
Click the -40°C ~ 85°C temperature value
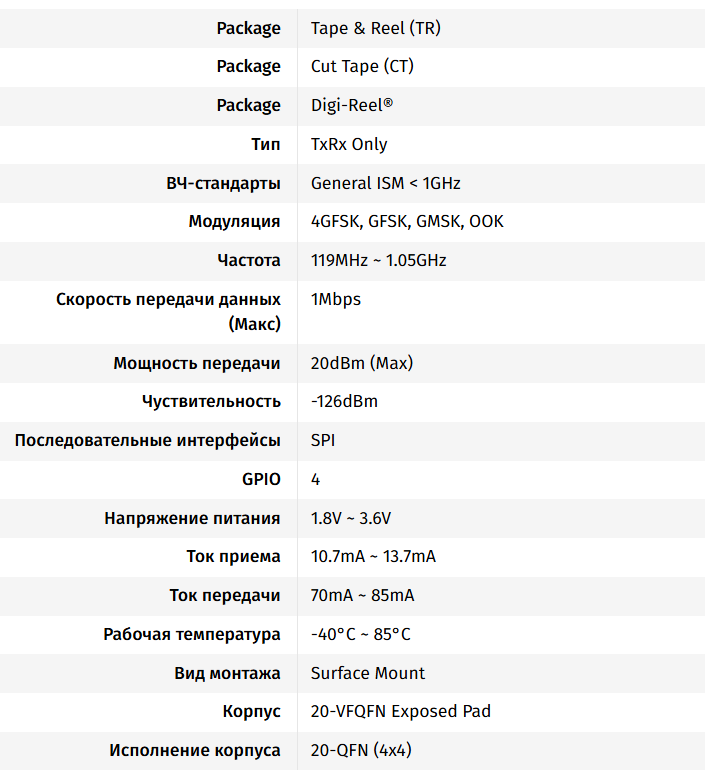360,634
